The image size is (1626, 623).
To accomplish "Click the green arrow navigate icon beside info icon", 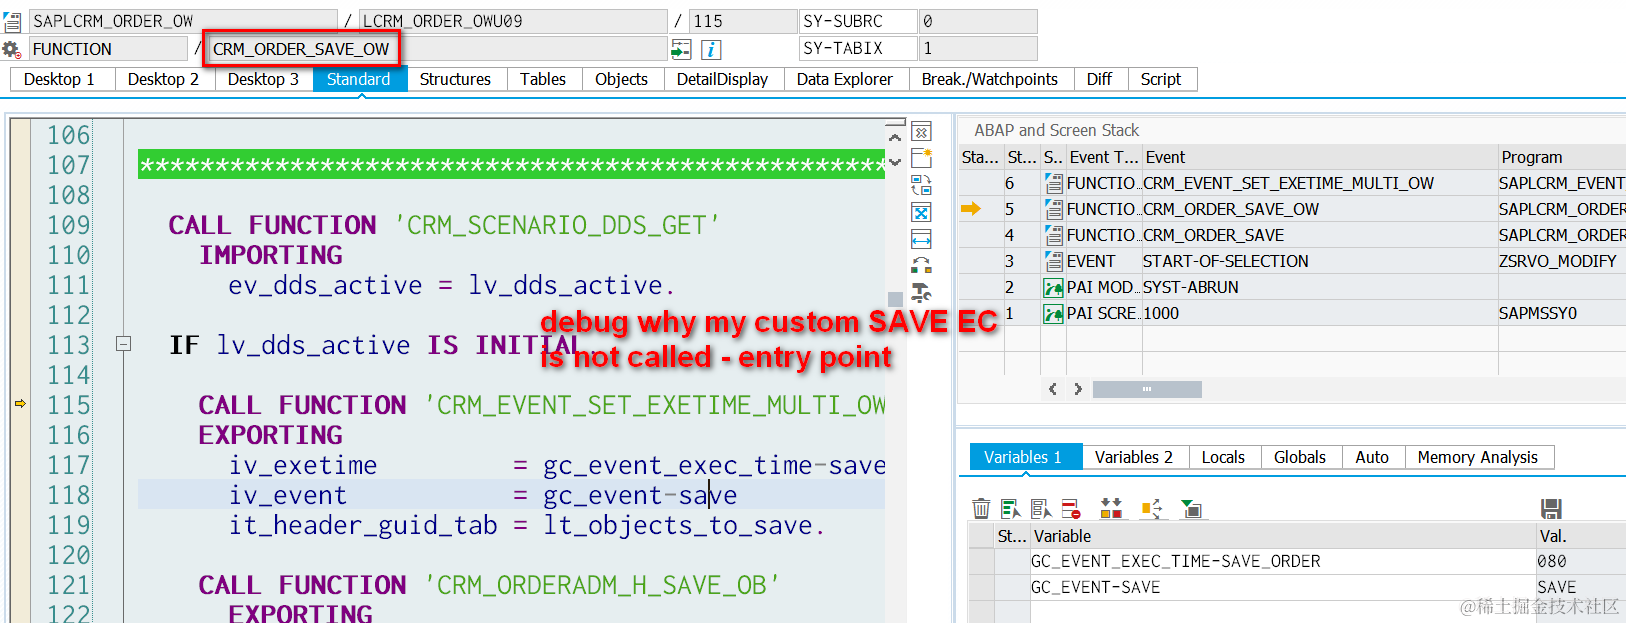I will (x=681, y=49).
